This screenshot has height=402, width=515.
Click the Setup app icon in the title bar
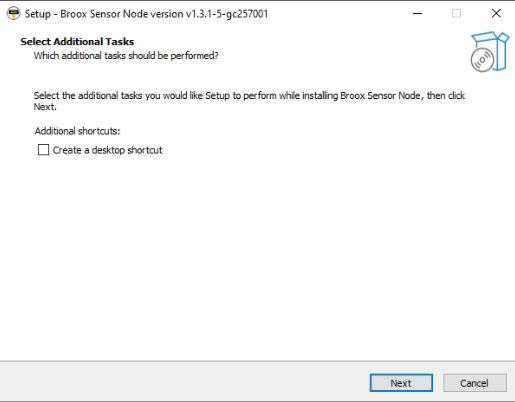pyautogui.click(x=13, y=13)
